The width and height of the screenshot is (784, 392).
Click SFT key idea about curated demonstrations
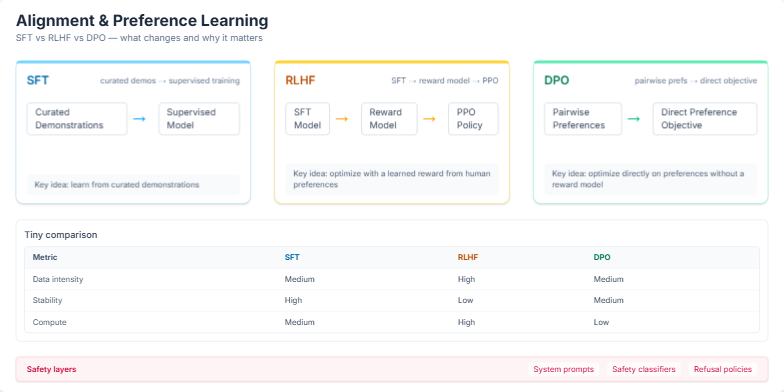(133, 184)
